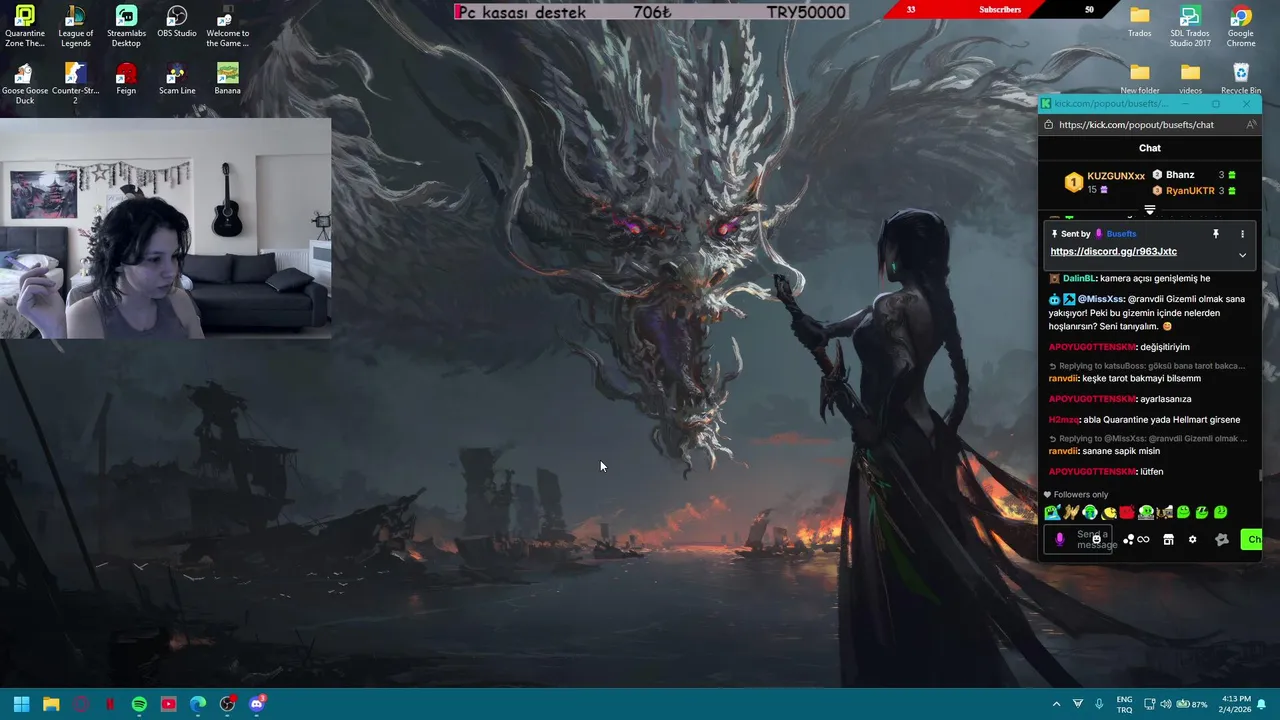The image size is (1280, 720).
Task: Switch ENG TRQ input language
Action: tap(1124, 704)
